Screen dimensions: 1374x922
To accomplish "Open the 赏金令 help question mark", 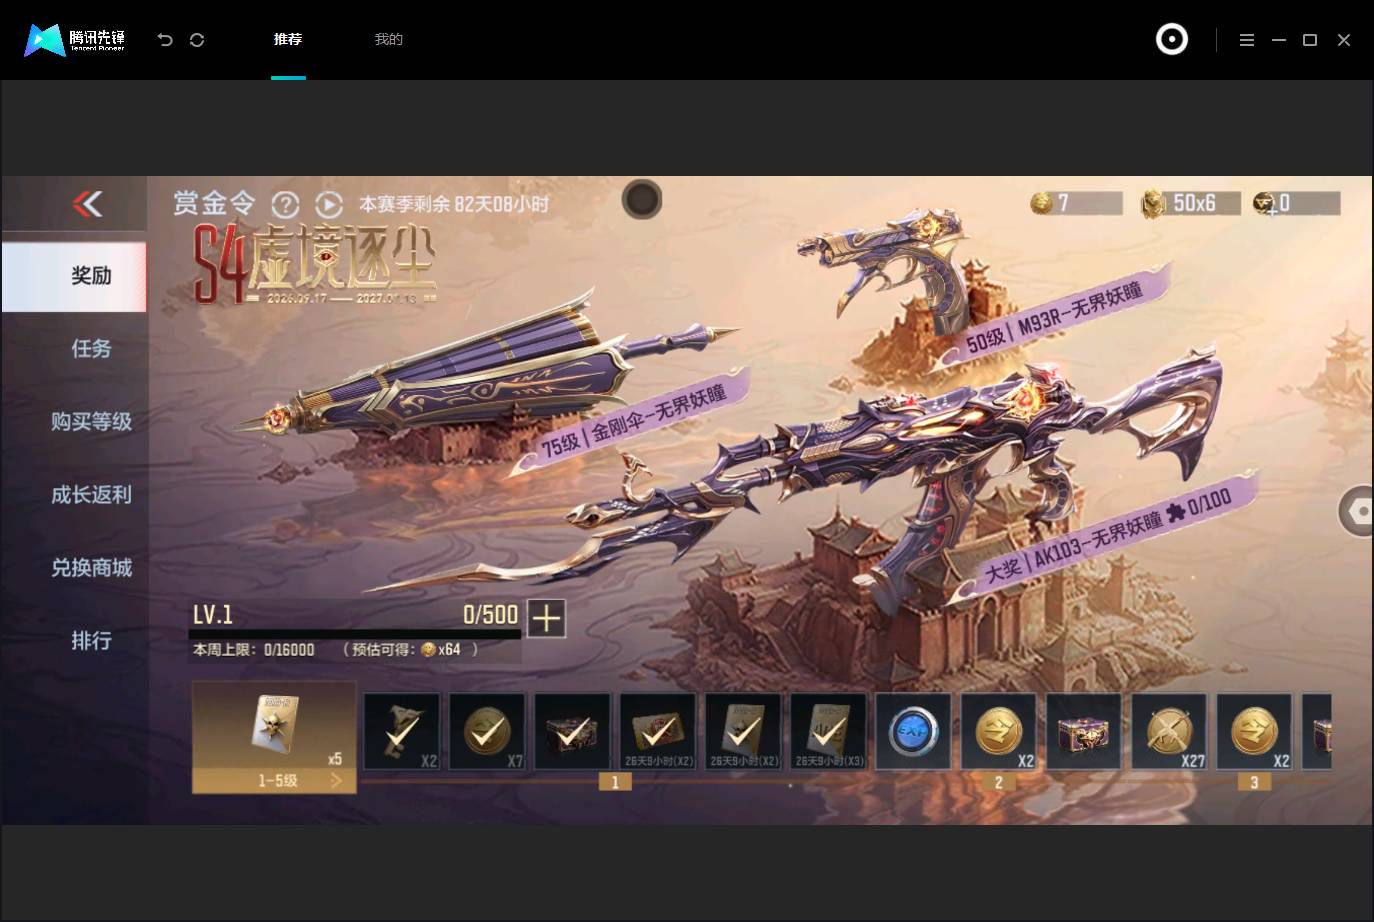I will [x=285, y=205].
